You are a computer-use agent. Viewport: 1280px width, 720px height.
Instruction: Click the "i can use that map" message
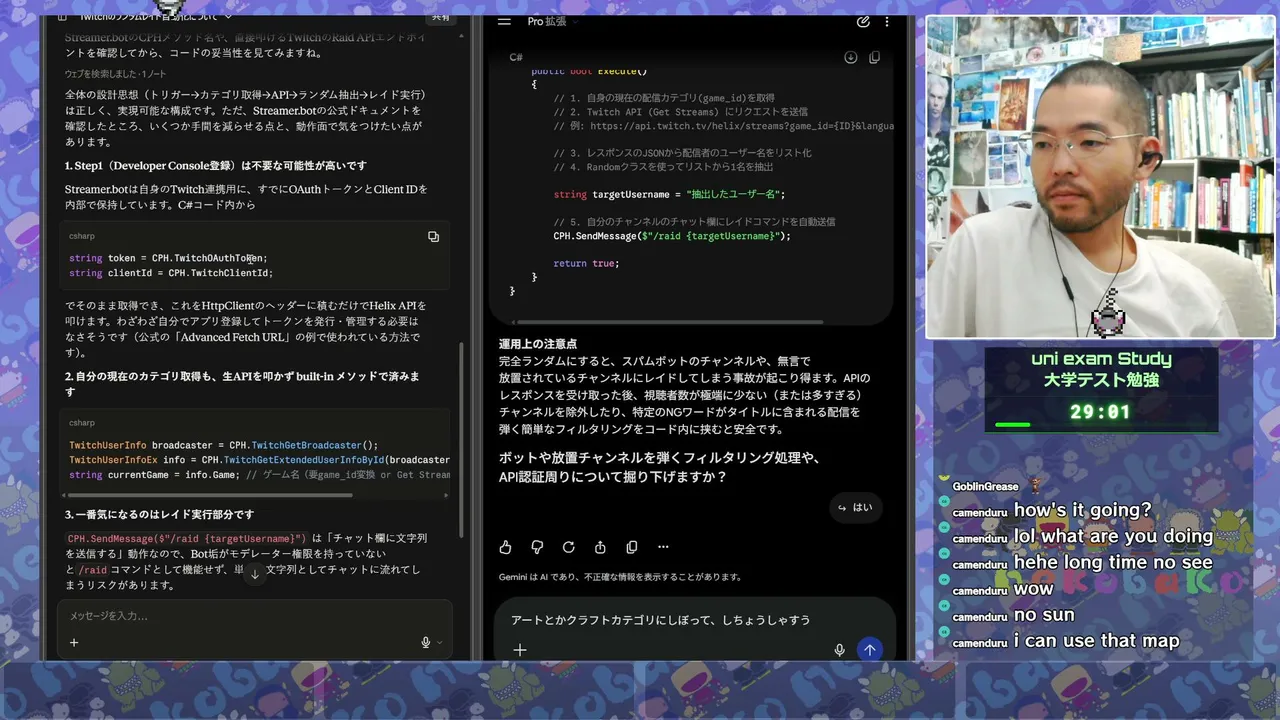[x=1097, y=640]
